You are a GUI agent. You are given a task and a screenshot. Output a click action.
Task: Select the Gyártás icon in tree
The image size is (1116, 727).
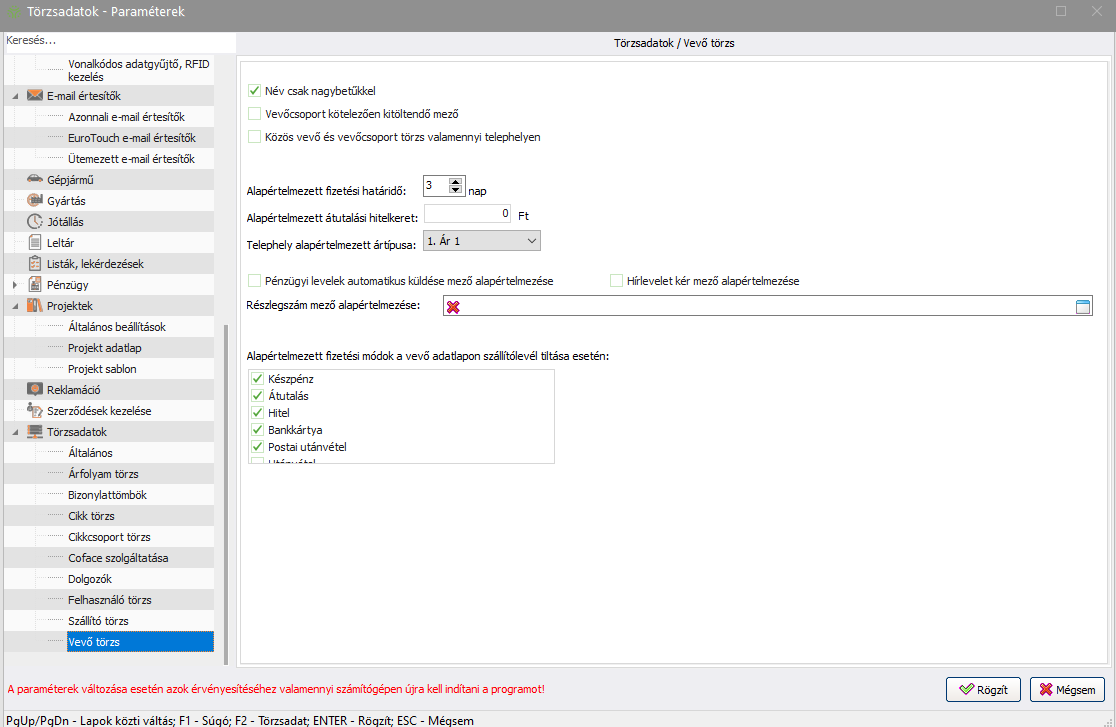(34, 201)
